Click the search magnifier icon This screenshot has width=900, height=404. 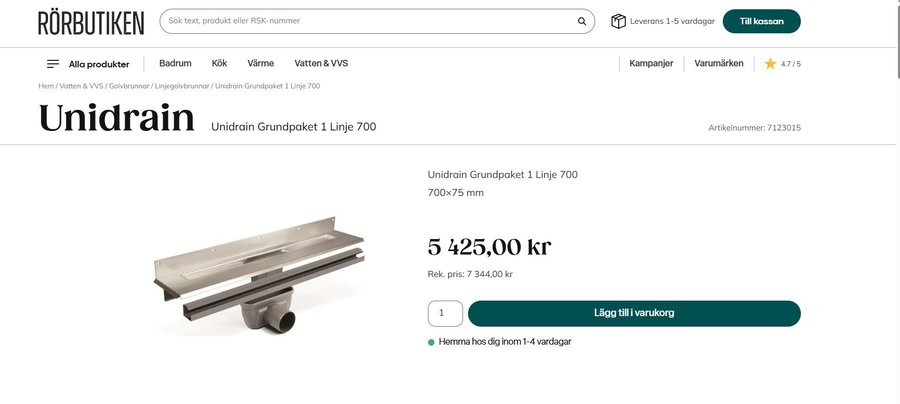(x=582, y=21)
